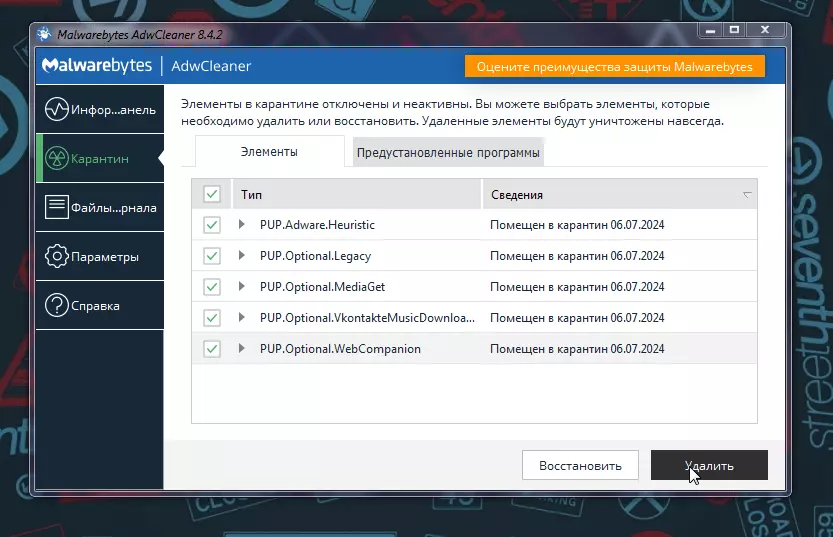Expand the PUP.Optional.VkontakteMusicDownloa... row
This screenshot has height=537, width=833.
242,318
